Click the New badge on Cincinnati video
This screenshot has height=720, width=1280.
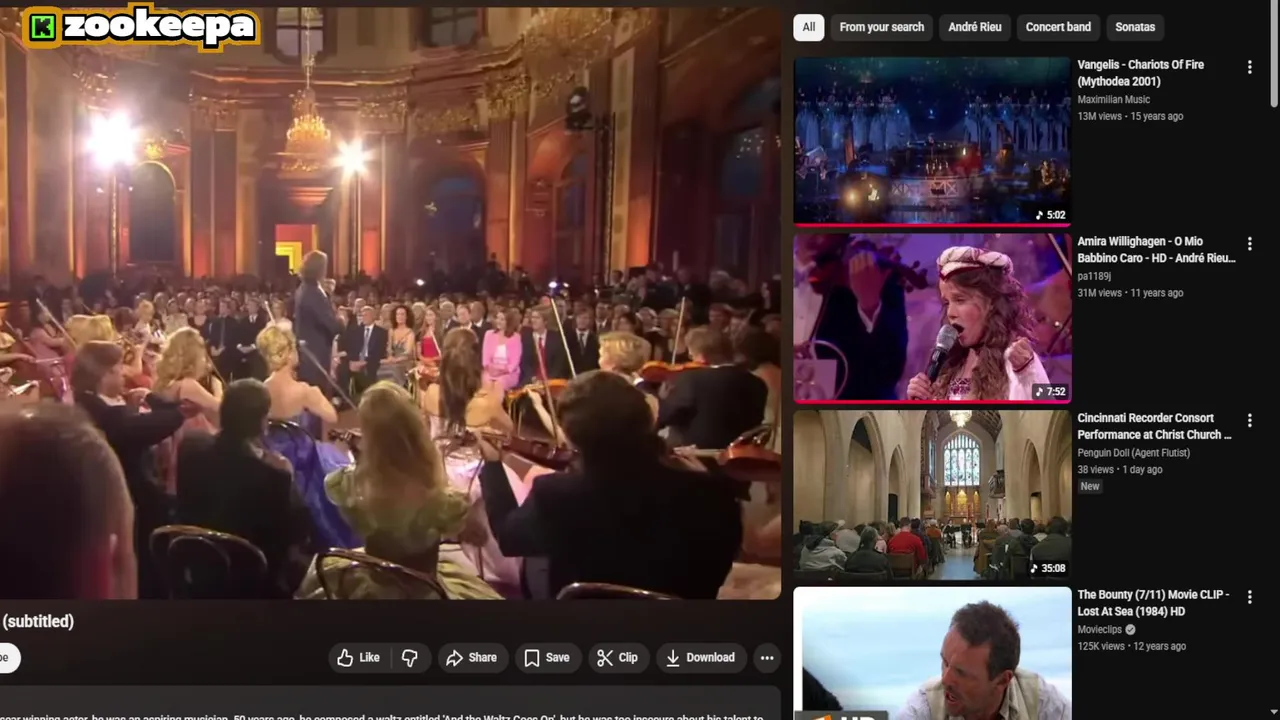[1090, 486]
